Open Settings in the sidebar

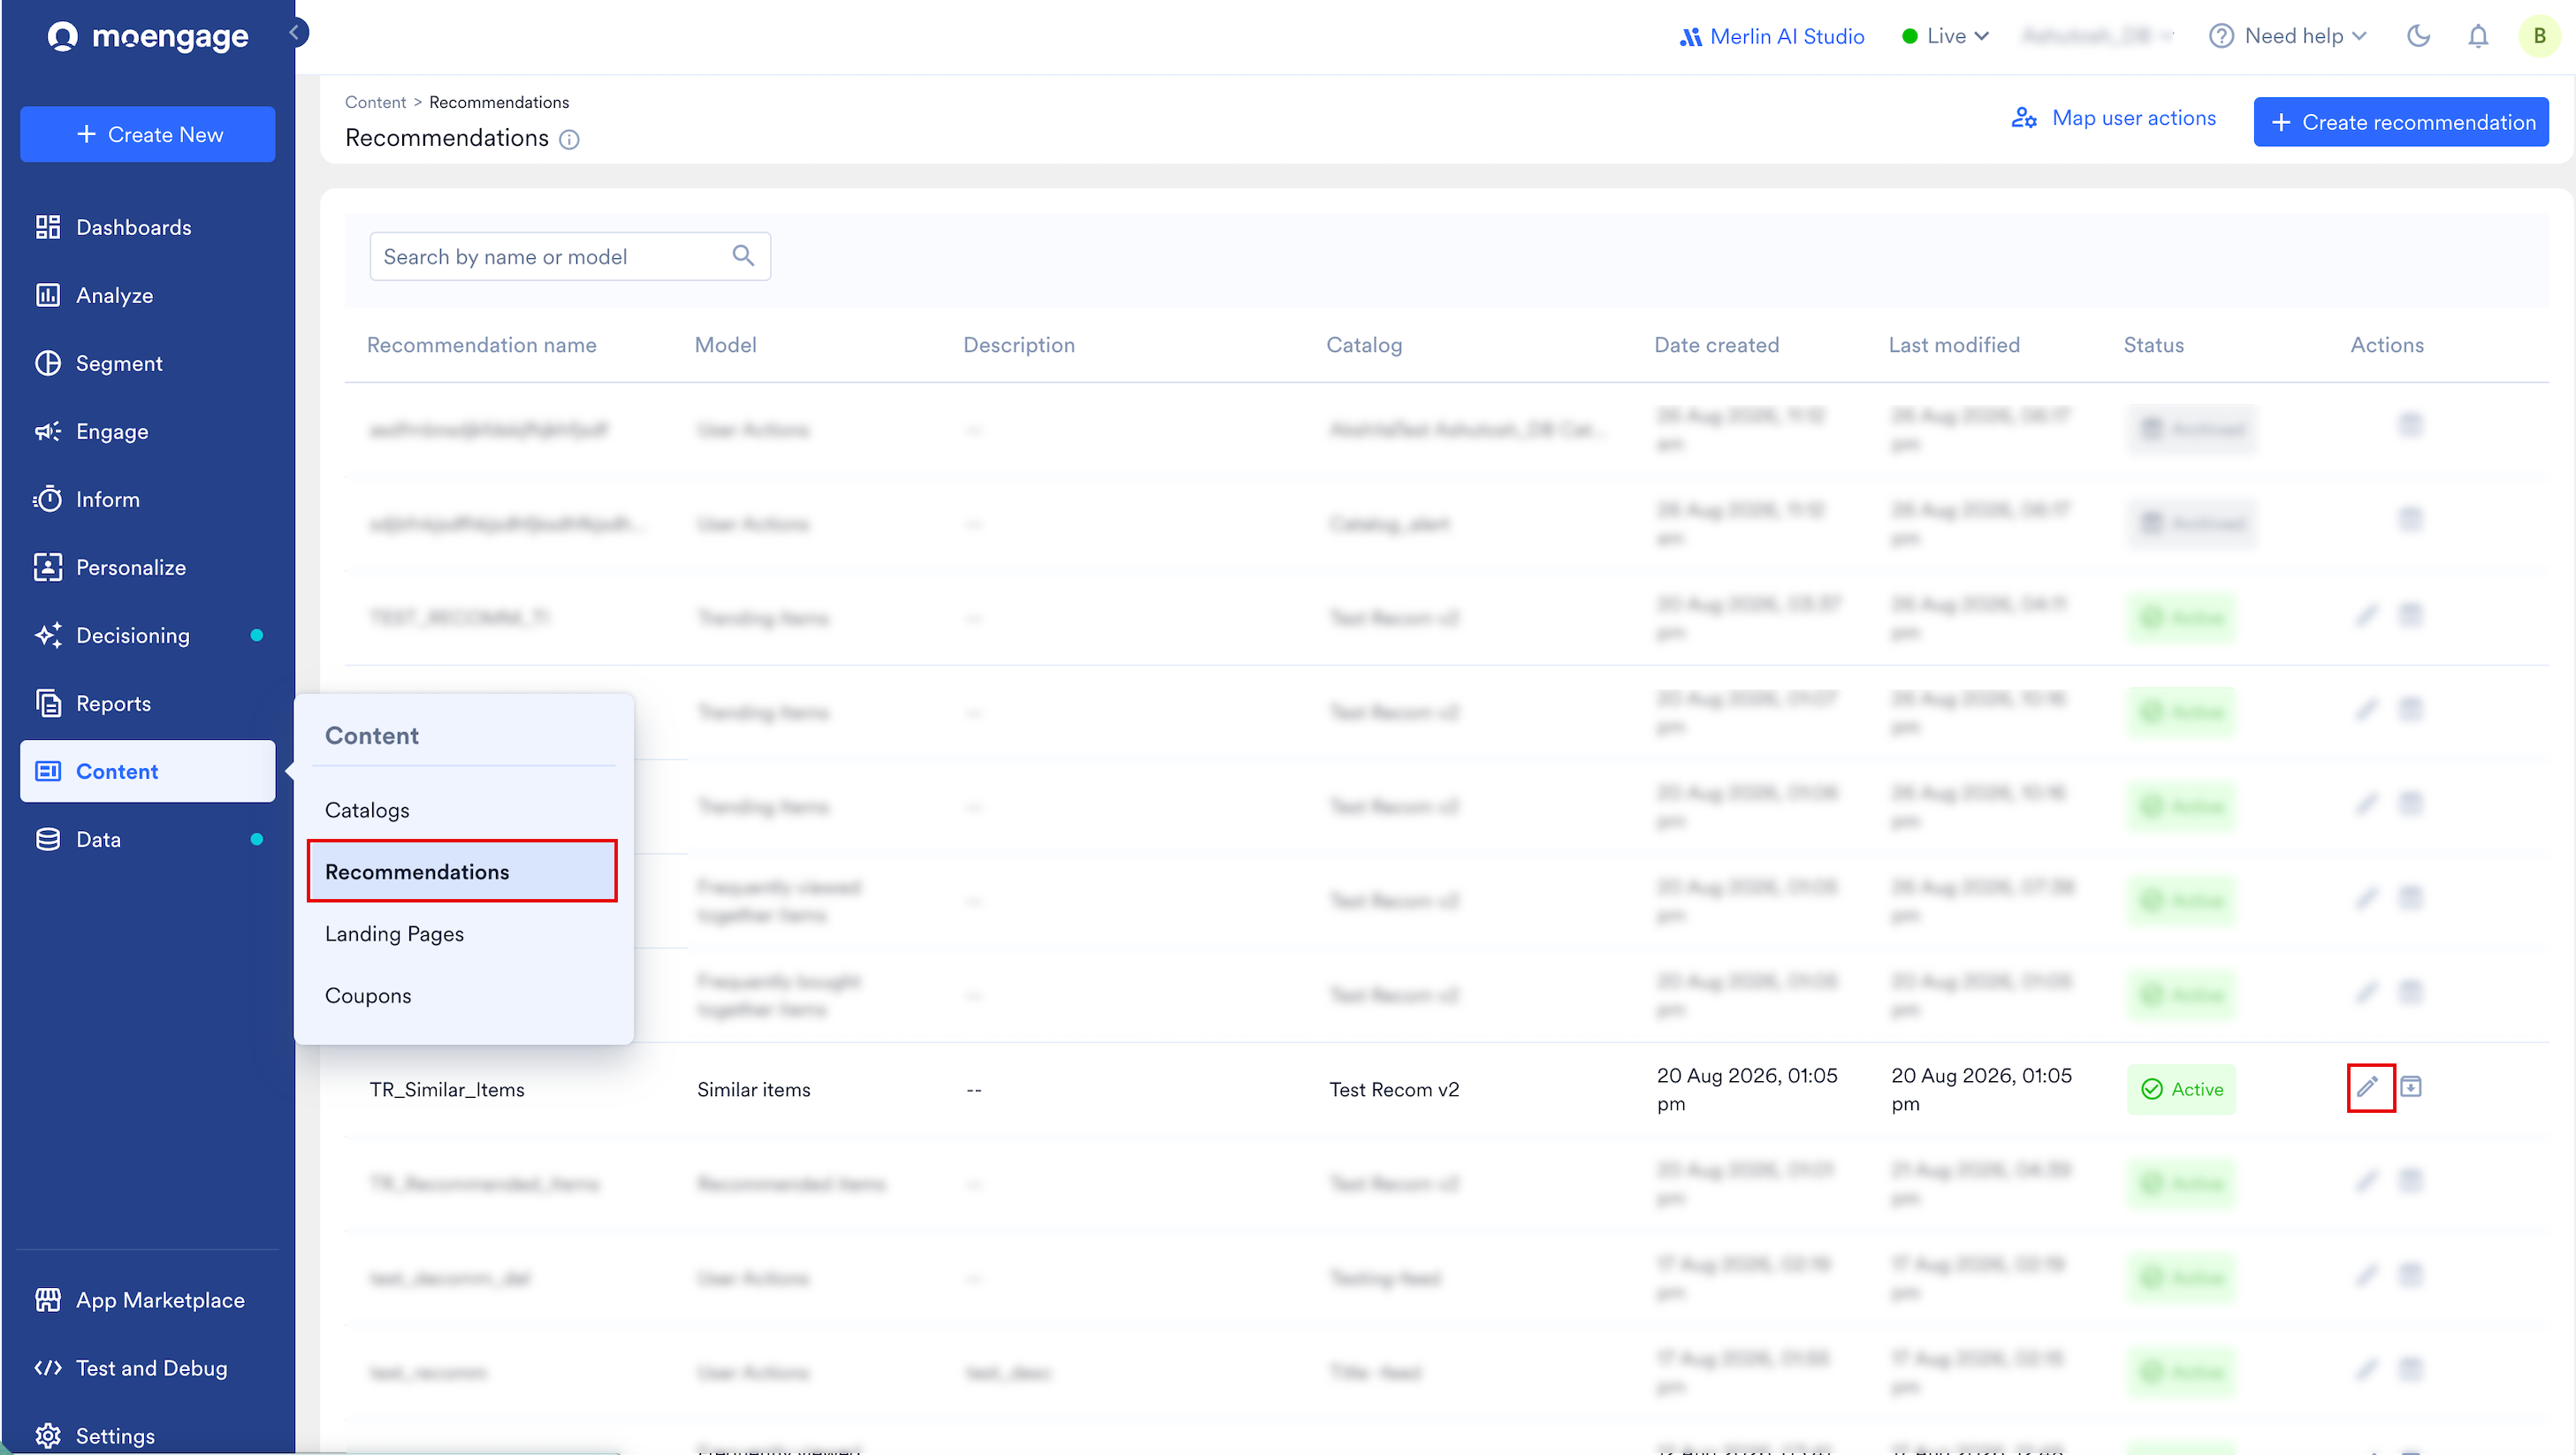(148, 1436)
